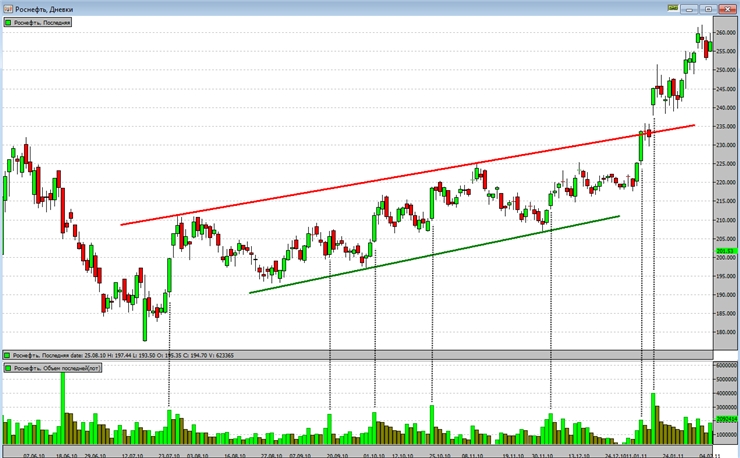The height and width of the screenshot is (458, 740).
Task: Click the 'Роснефть, Дневки' window title bar
Action: (300, 7)
